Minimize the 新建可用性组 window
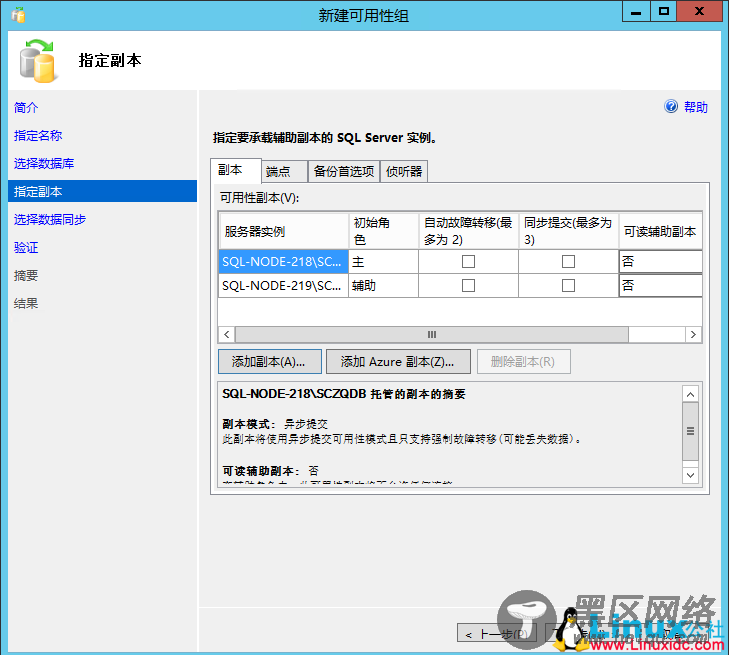This screenshot has width=729, height=655. (x=636, y=12)
